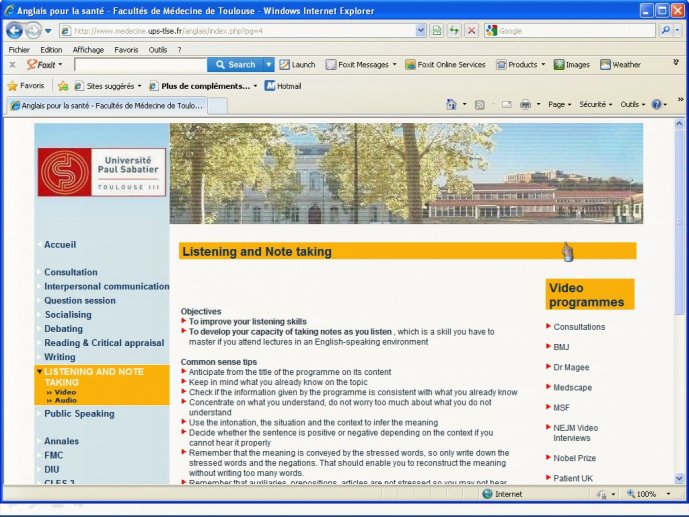Open Reading & Critical appraisal link

104,343
